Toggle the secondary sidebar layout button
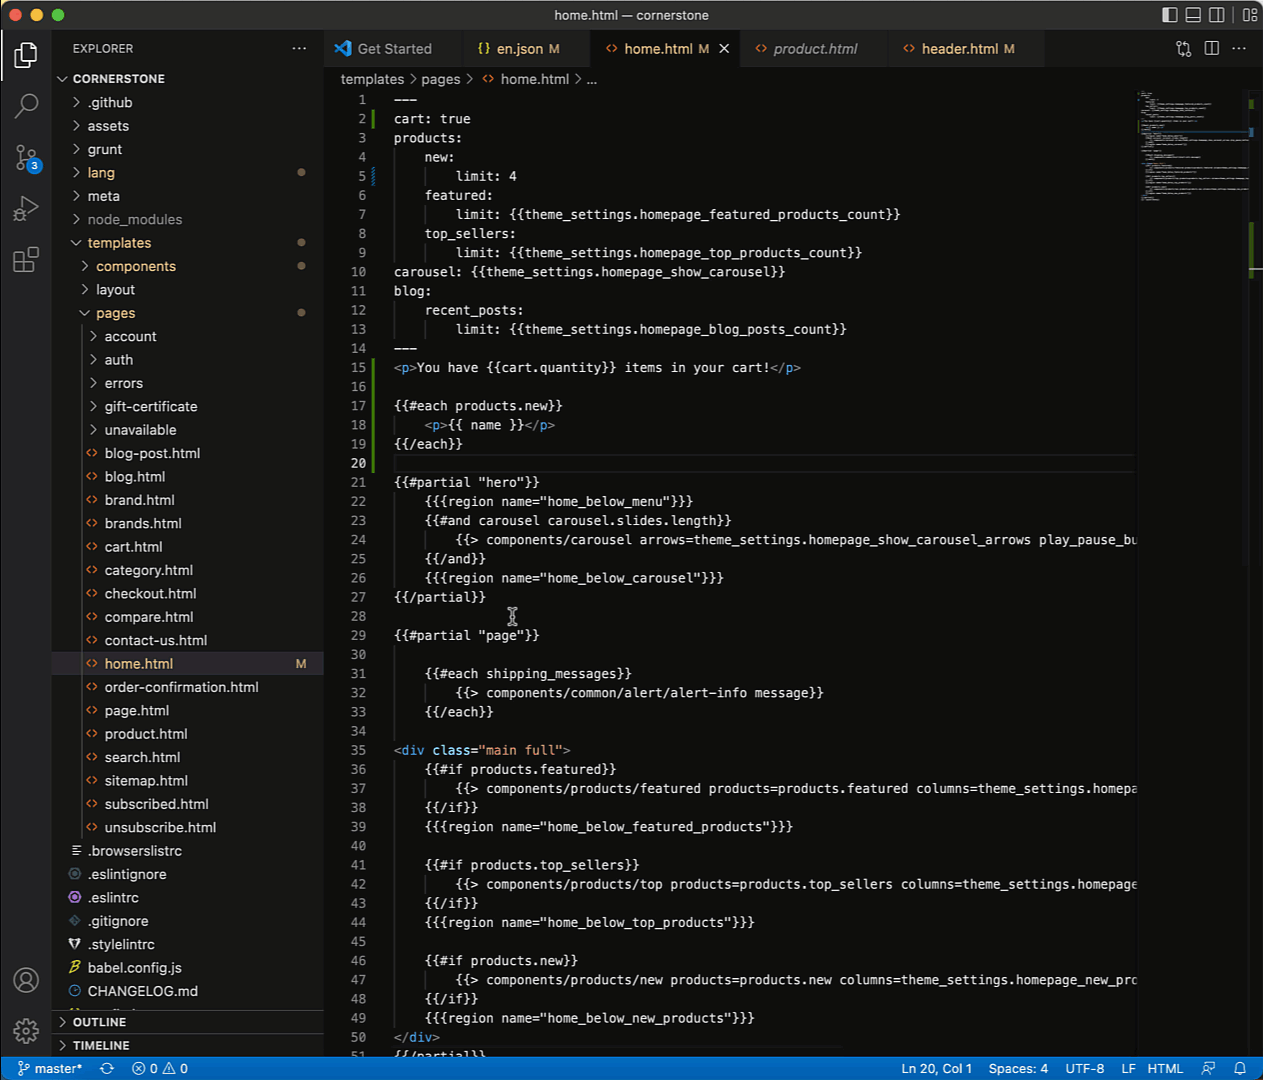Screen dimensions: 1263x1080 (1217, 15)
